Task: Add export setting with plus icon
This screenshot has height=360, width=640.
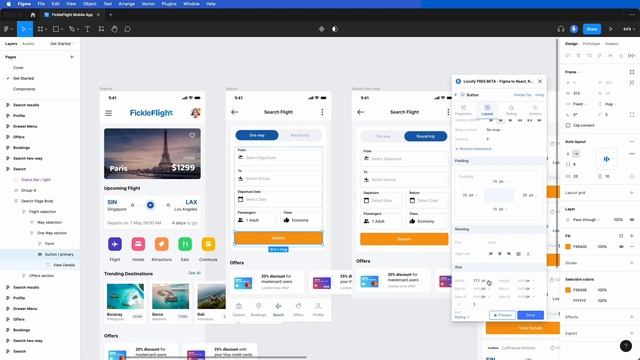Action: (x=632, y=333)
